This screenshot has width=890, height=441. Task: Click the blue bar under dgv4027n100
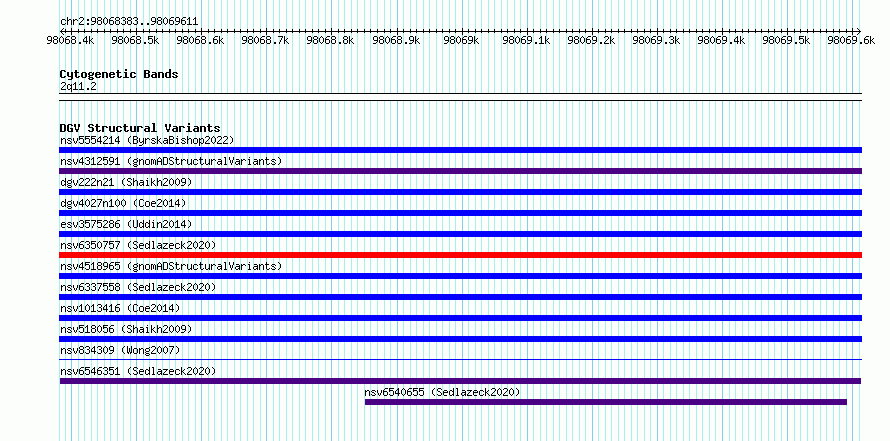pos(461,213)
